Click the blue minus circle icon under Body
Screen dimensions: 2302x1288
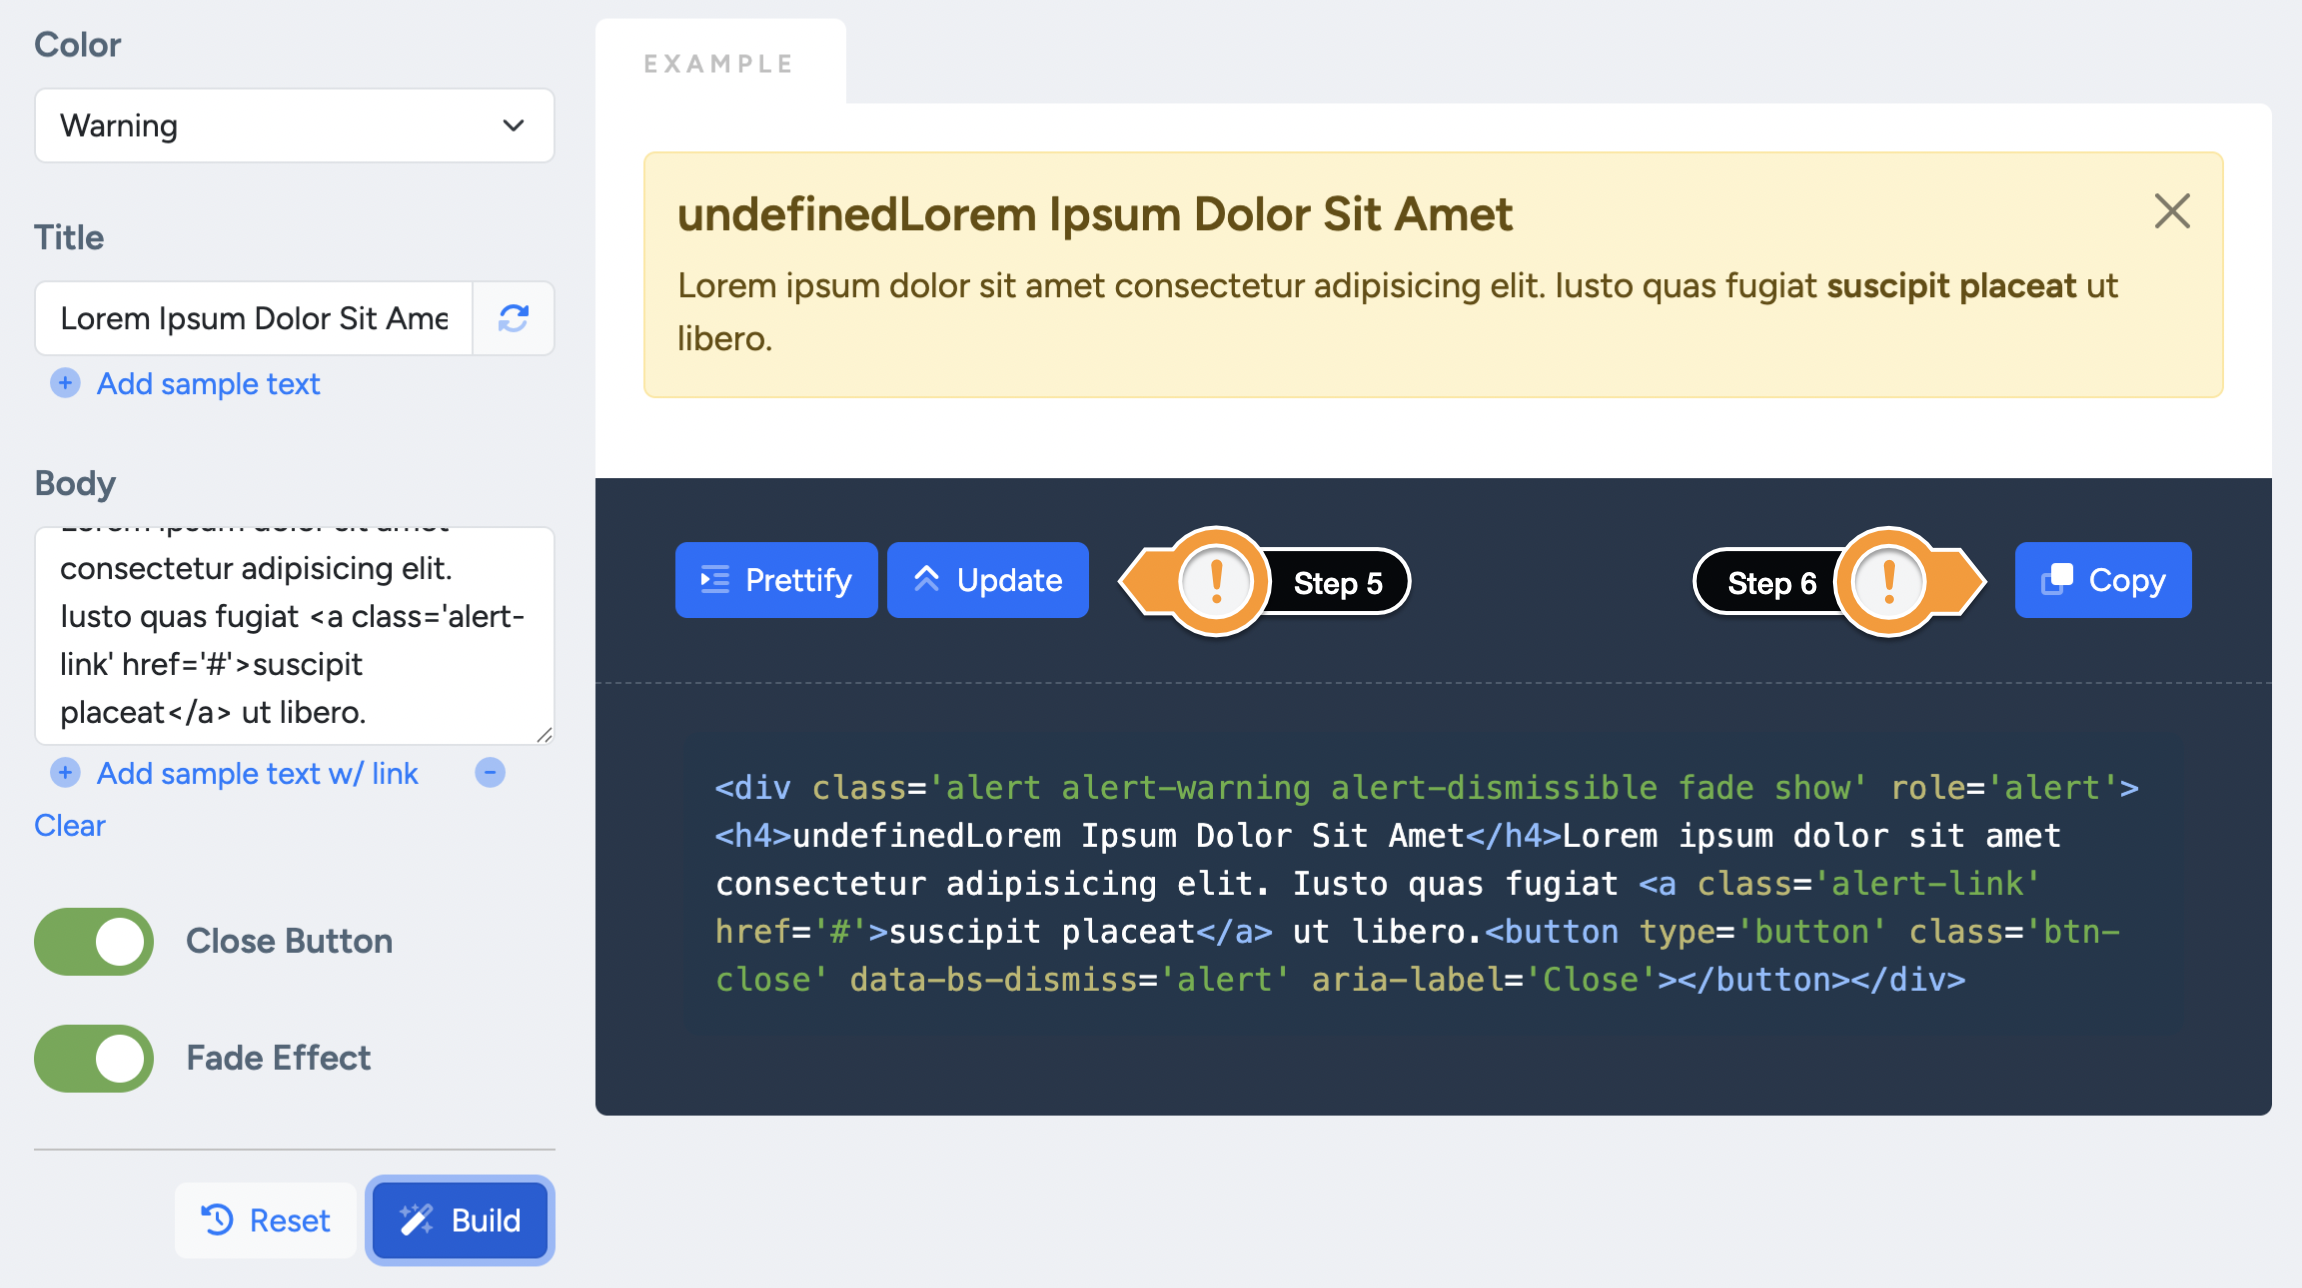490,773
